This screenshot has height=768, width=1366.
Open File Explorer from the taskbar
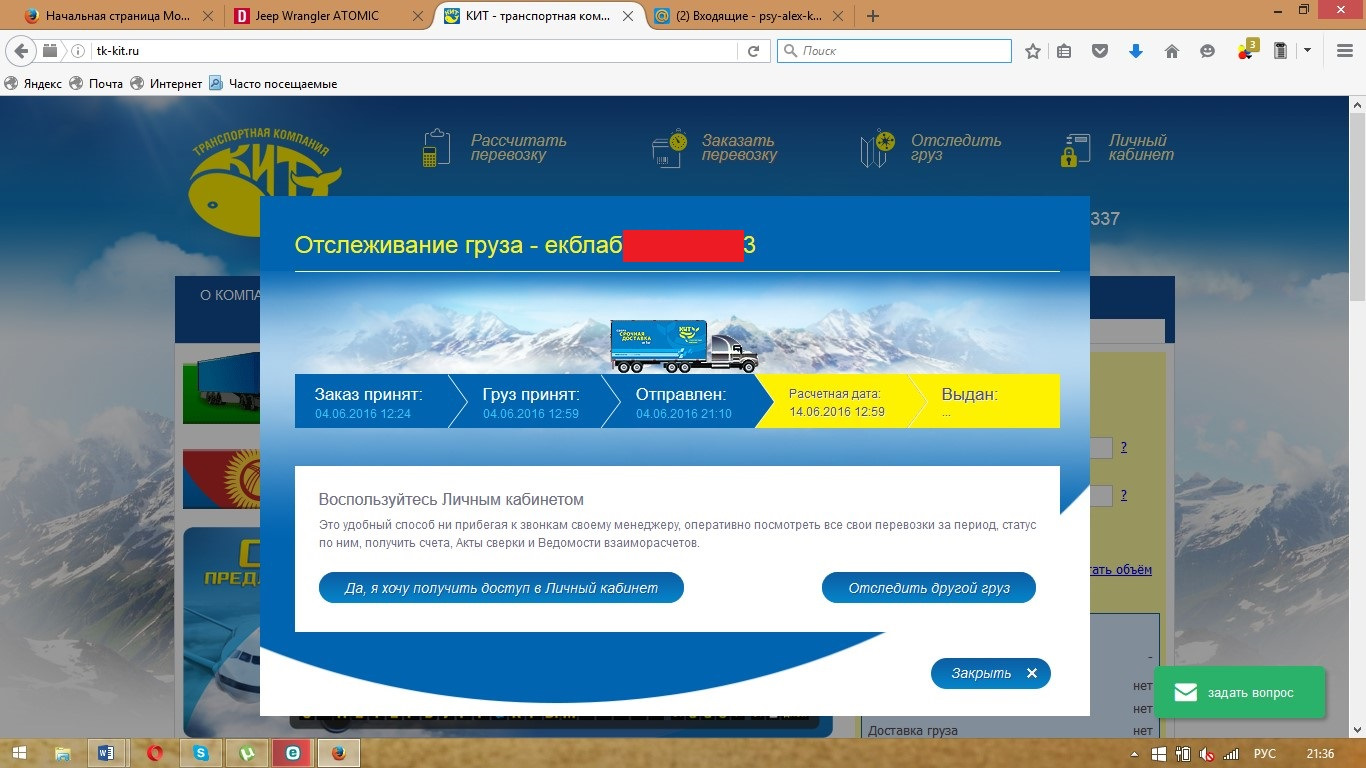click(x=63, y=753)
